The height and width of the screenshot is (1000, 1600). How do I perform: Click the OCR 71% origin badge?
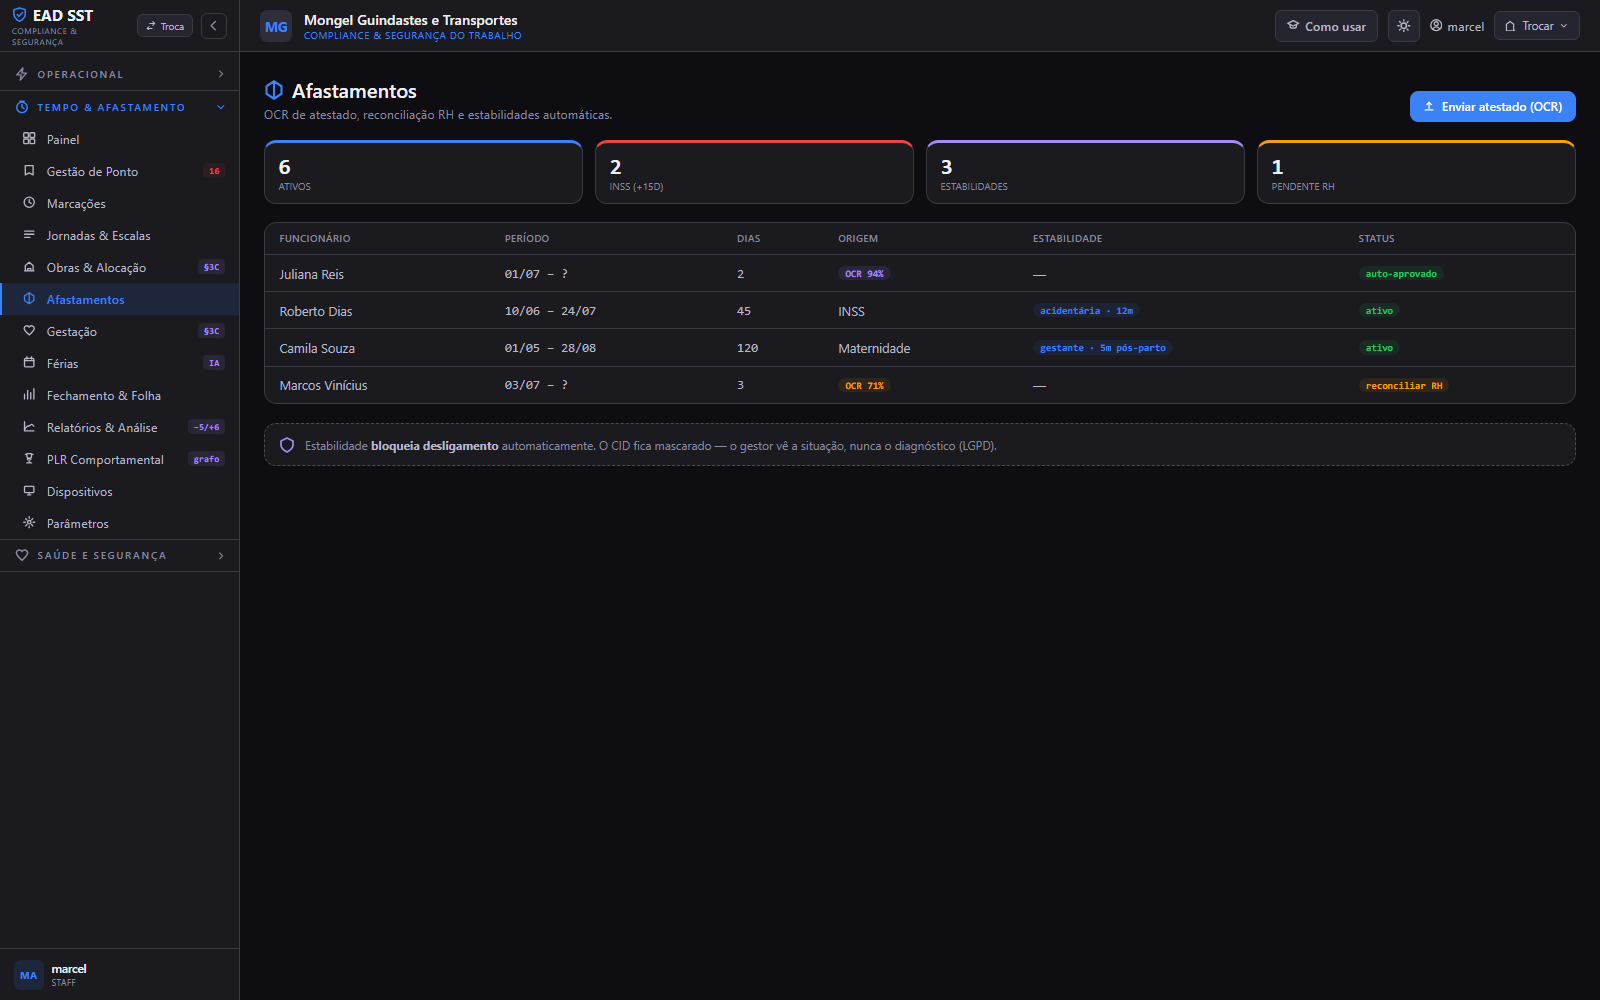tap(864, 385)
